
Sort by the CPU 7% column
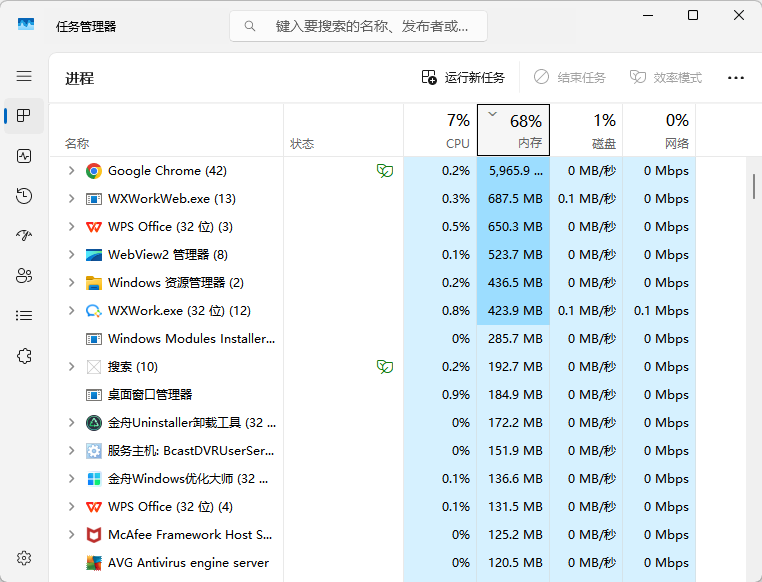[x=440, y=130]
